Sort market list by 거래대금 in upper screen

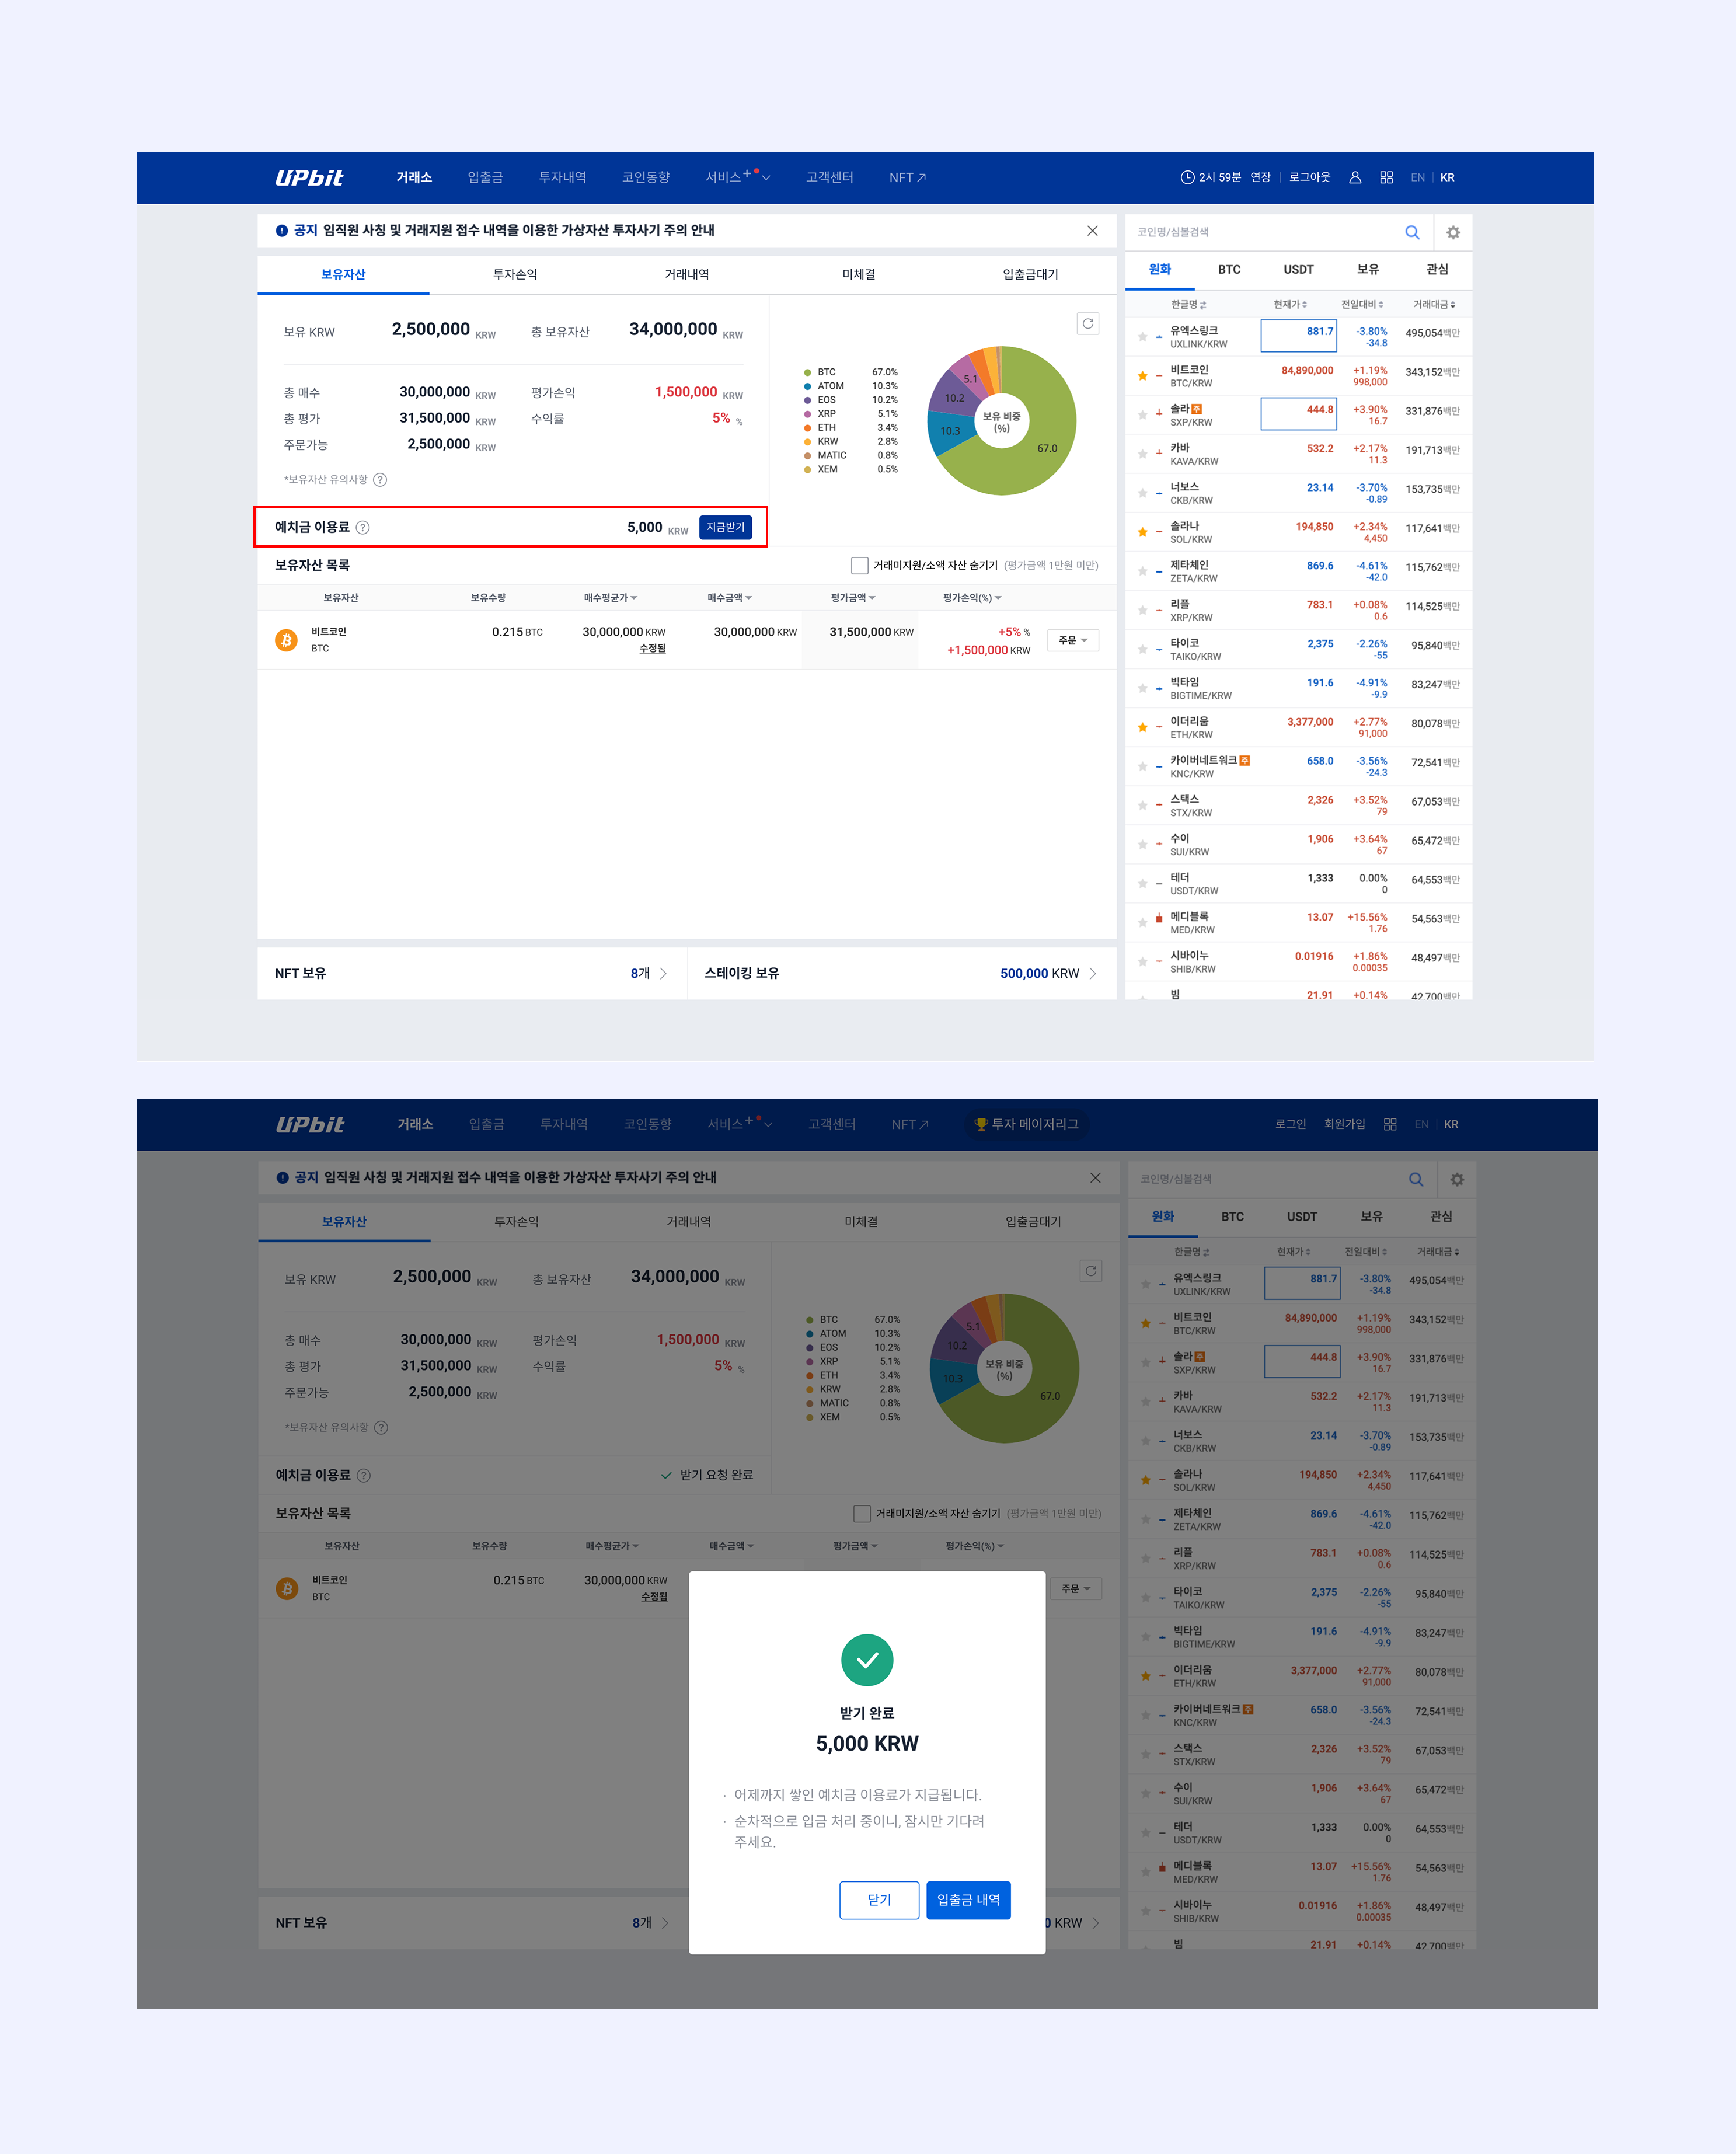pyautogui.click(x=1434, y=304)
